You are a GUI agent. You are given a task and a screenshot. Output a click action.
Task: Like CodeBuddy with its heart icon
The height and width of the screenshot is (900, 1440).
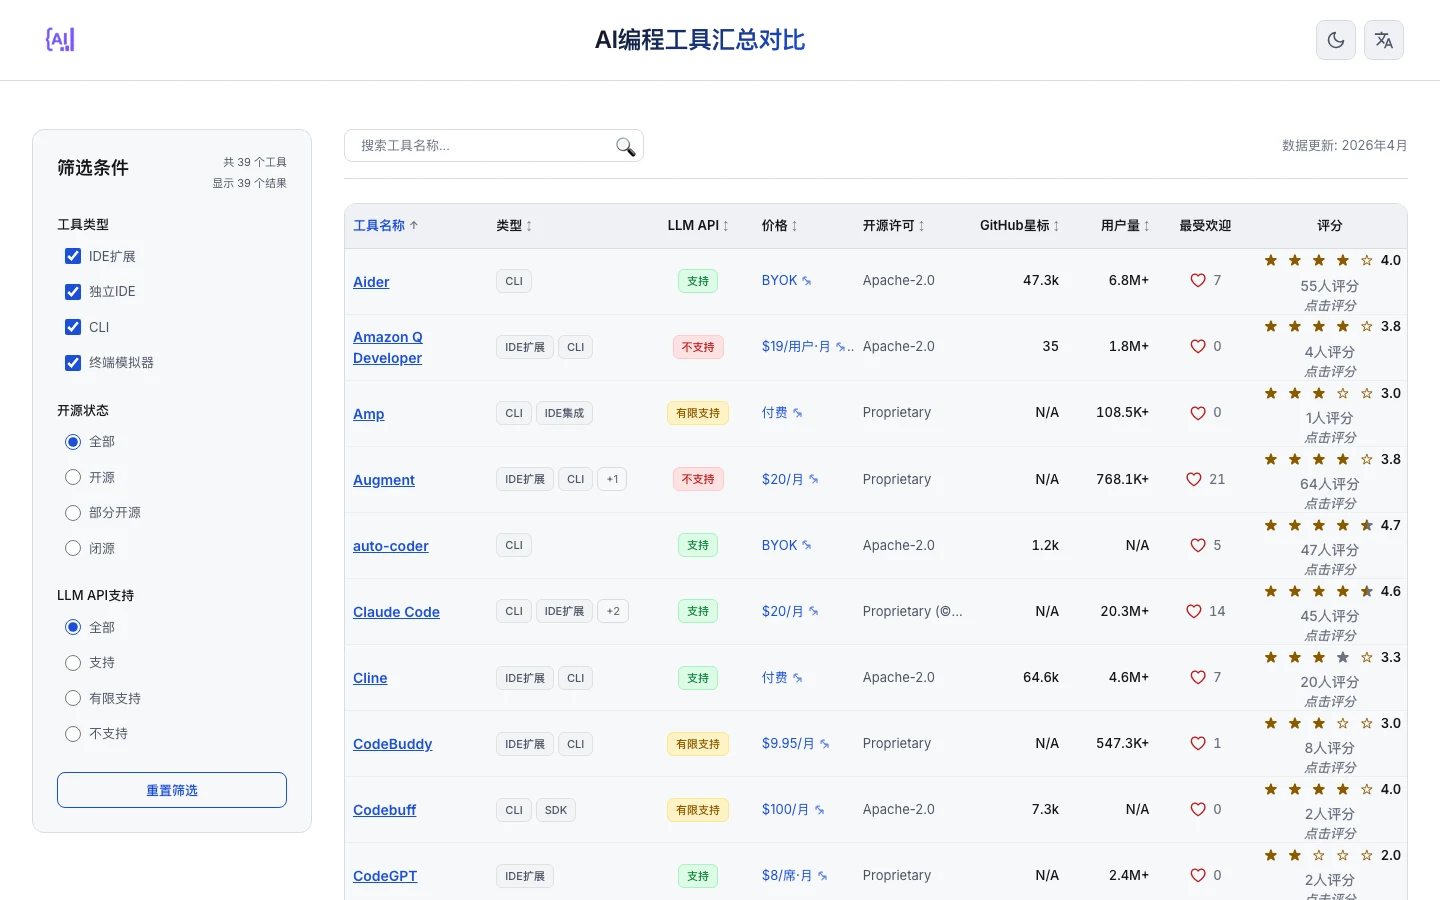point(1198,743)
